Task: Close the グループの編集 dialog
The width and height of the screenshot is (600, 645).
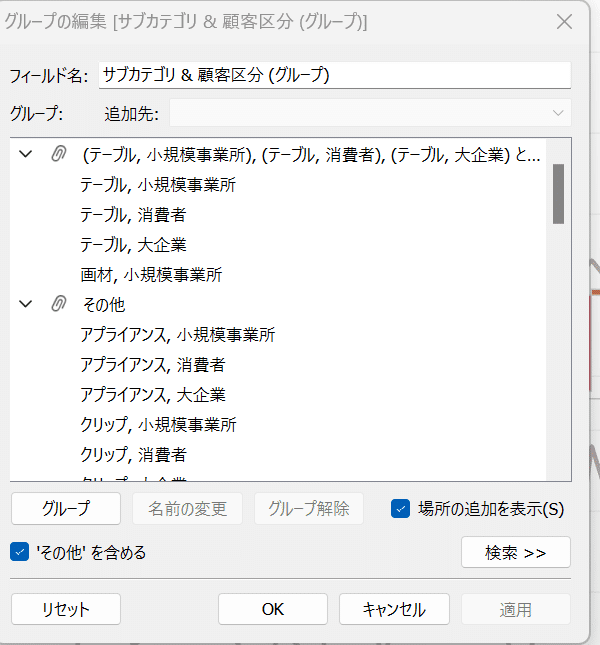Action: coord(564,21)
